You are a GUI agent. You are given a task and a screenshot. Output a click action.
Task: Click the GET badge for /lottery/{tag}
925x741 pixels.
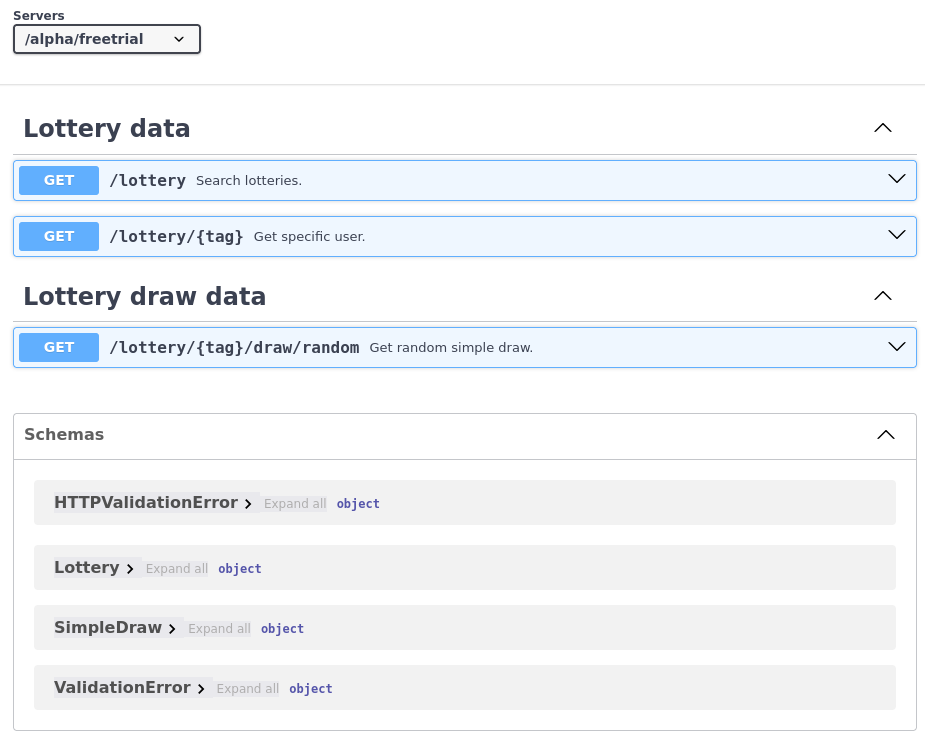(59, 236)
